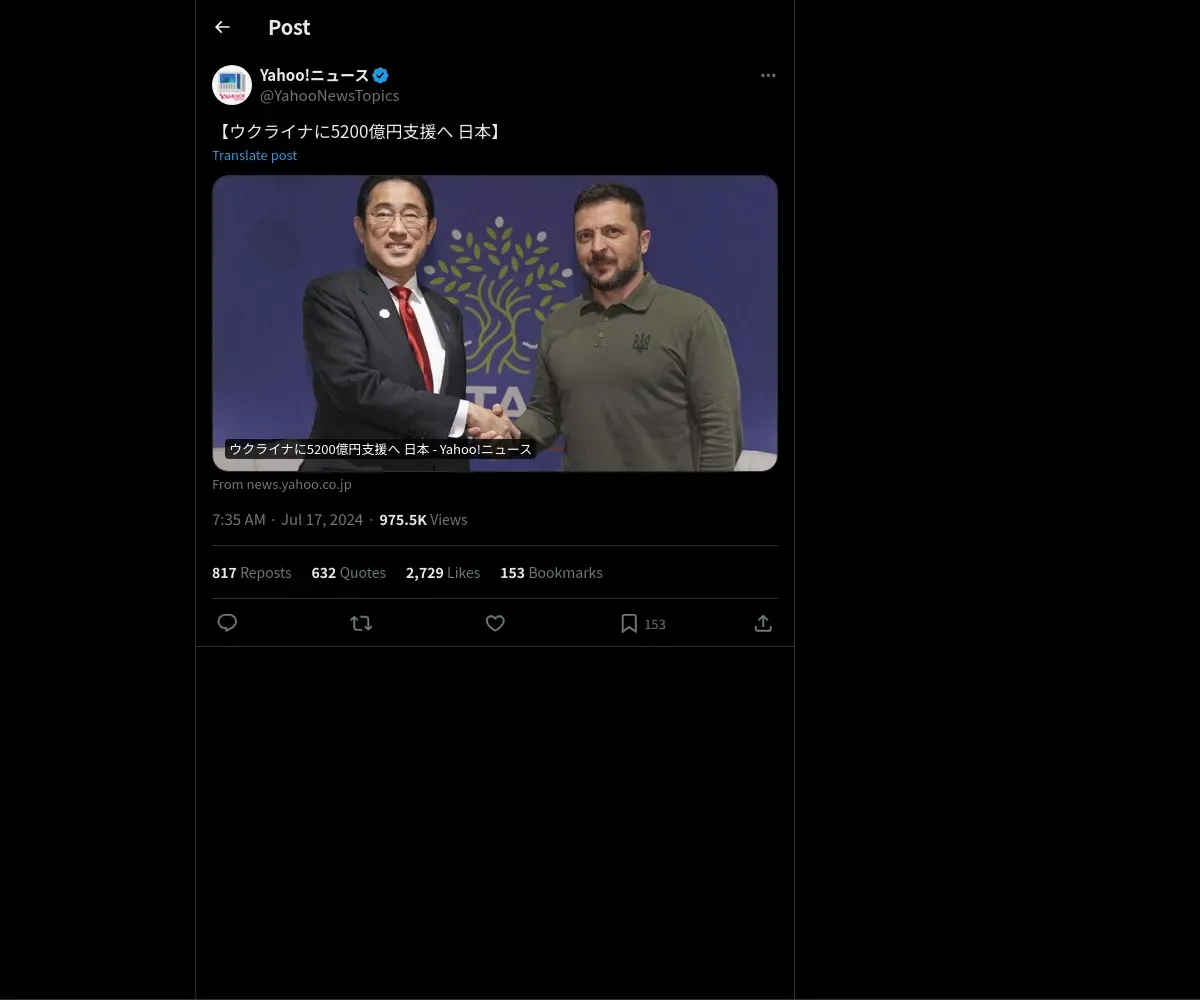Screen dimensions: 1200x1000
Task: Open Yahoo!ニュース profile avatar
Action: pos(232,85)
